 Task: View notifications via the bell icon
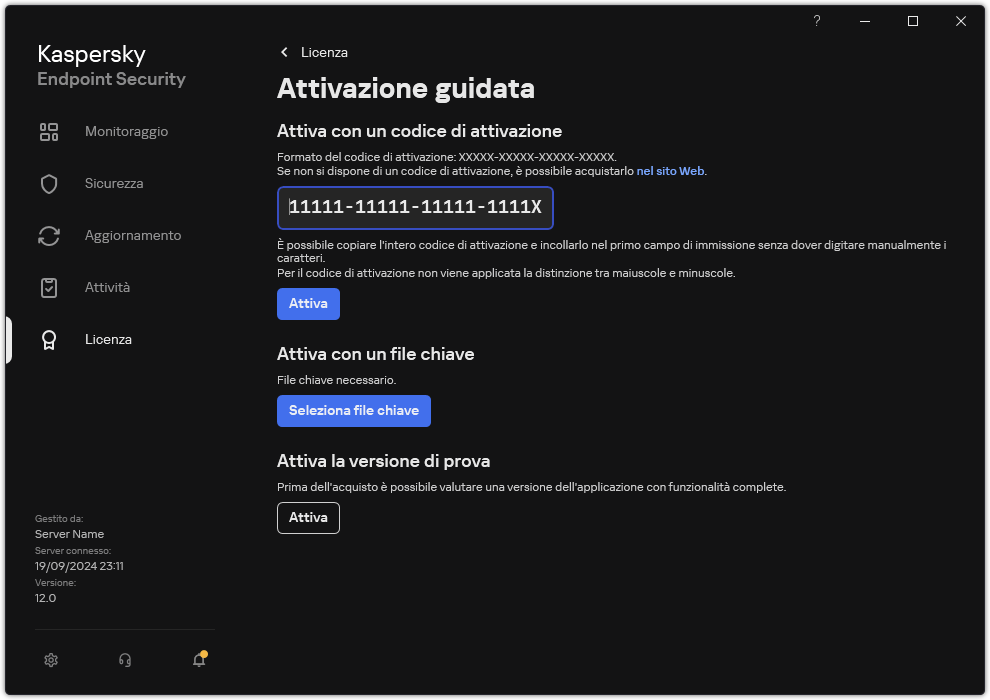click(x=197, y=661)
